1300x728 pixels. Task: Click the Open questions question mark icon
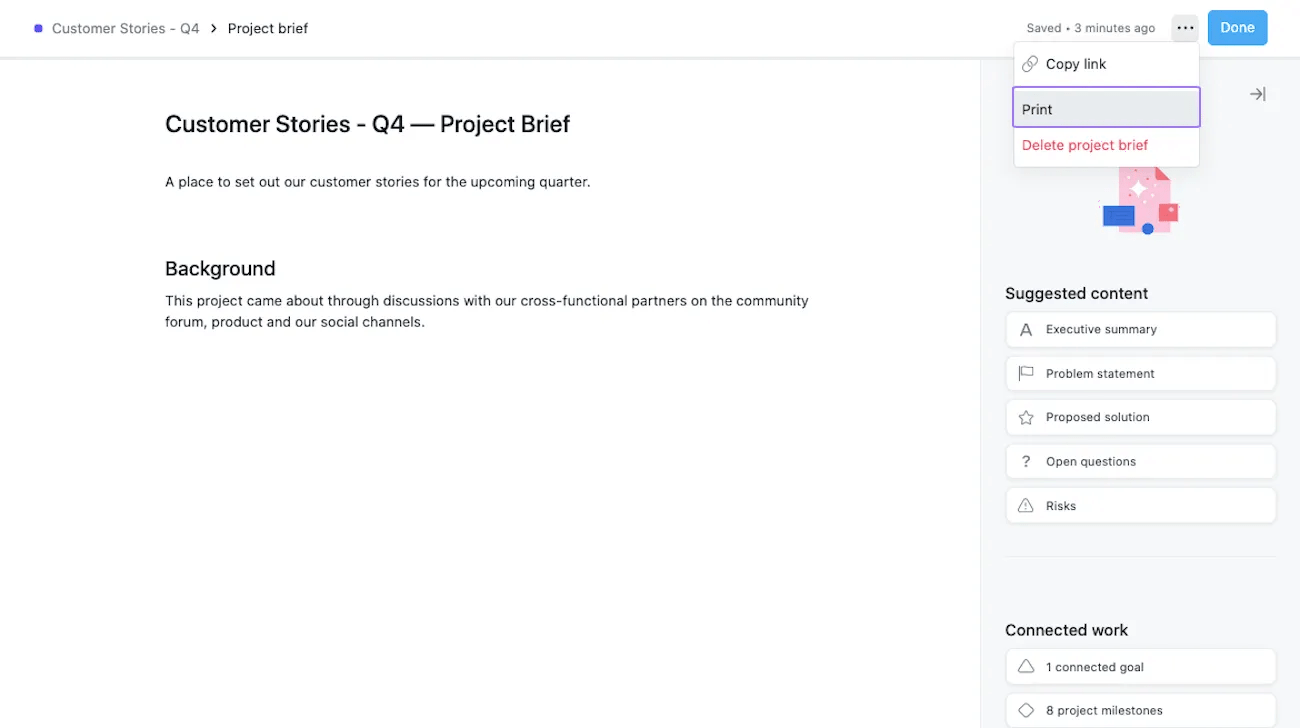(x=1025, y=461)
